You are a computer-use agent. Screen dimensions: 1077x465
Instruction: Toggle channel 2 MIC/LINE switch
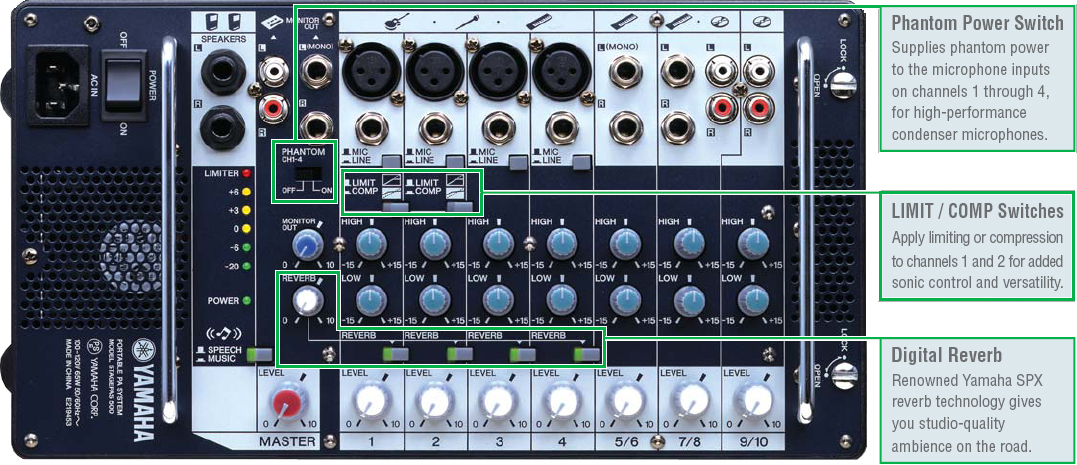coord(453,162)
